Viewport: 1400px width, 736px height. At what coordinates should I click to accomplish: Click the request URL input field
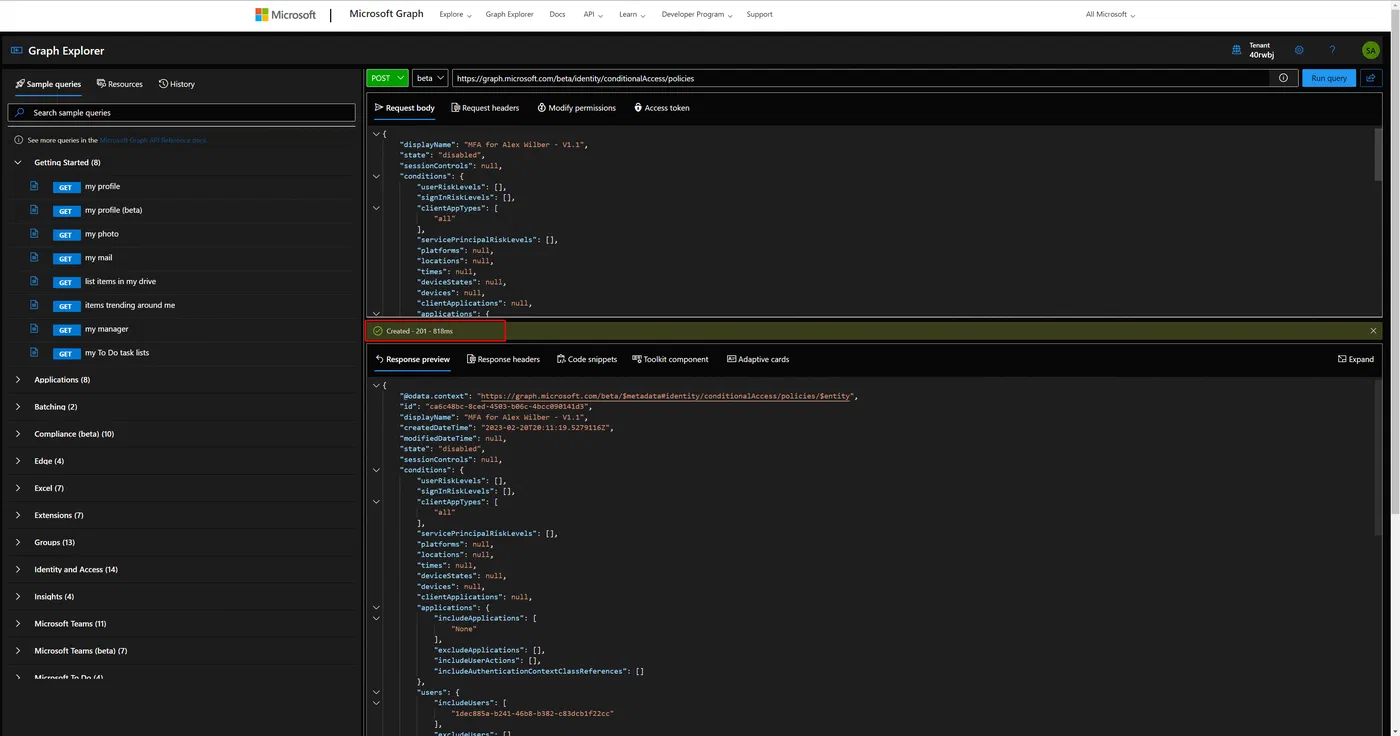click(861, 78)
